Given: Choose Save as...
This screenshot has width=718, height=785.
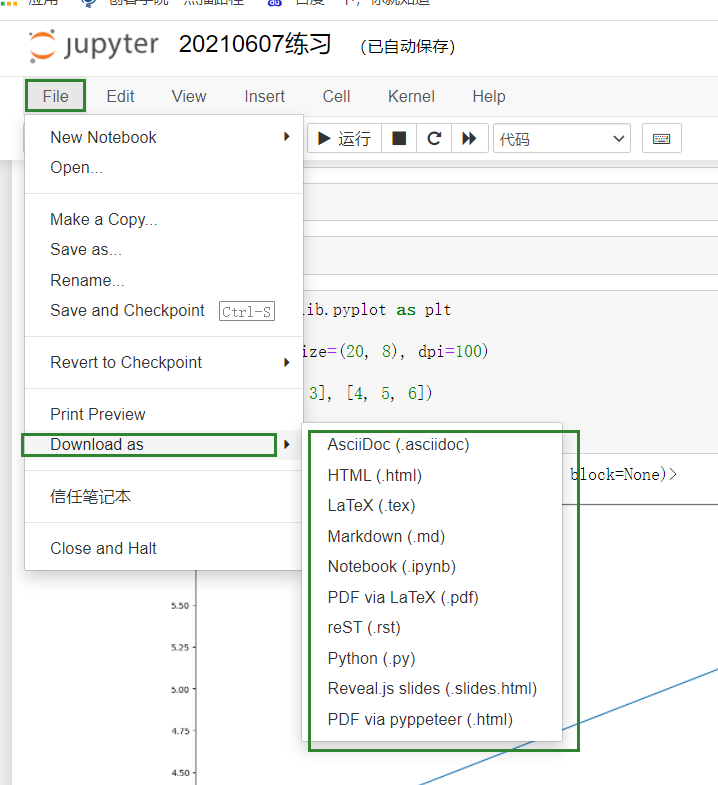Looking at the screenshot, I should coord(164,249).
